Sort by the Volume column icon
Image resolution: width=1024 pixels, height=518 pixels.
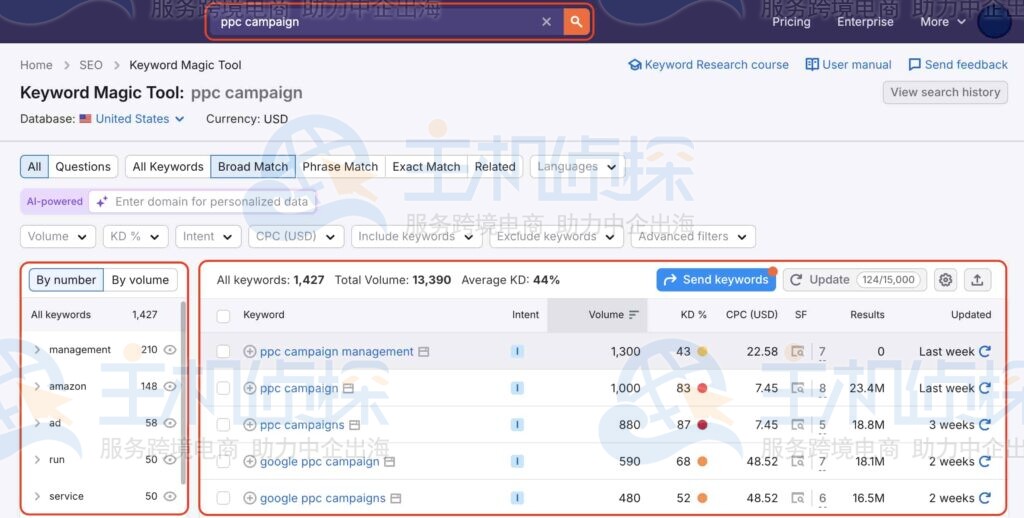click(x=633, y=315)
